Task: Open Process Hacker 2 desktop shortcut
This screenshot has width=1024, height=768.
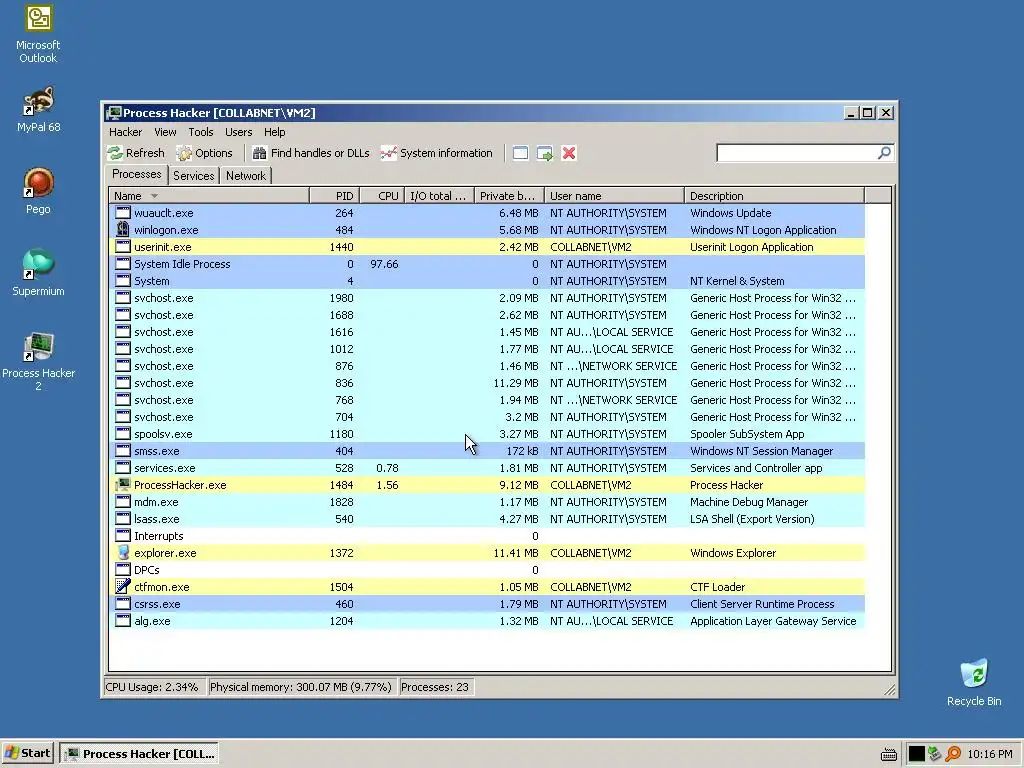Action: [38, 361]
